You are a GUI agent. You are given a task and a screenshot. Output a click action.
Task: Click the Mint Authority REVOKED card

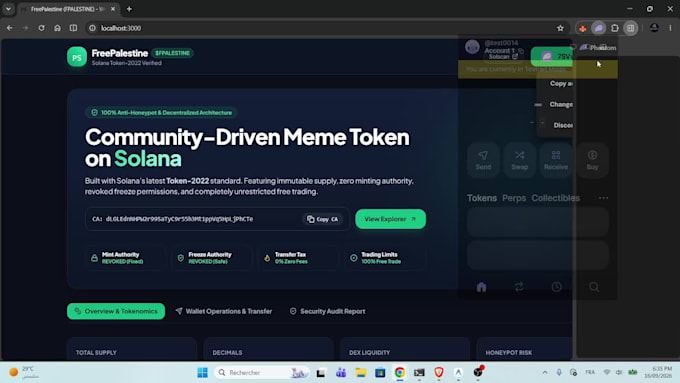125,258
